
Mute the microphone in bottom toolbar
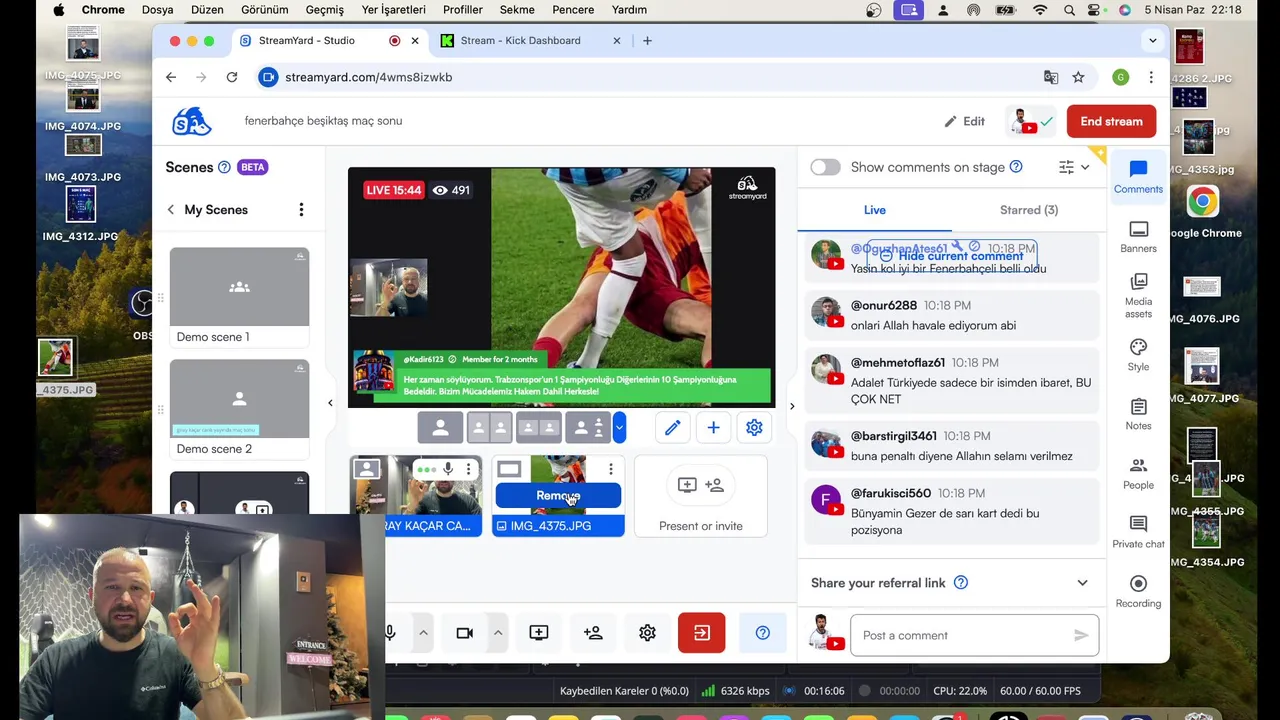(391, 633)
